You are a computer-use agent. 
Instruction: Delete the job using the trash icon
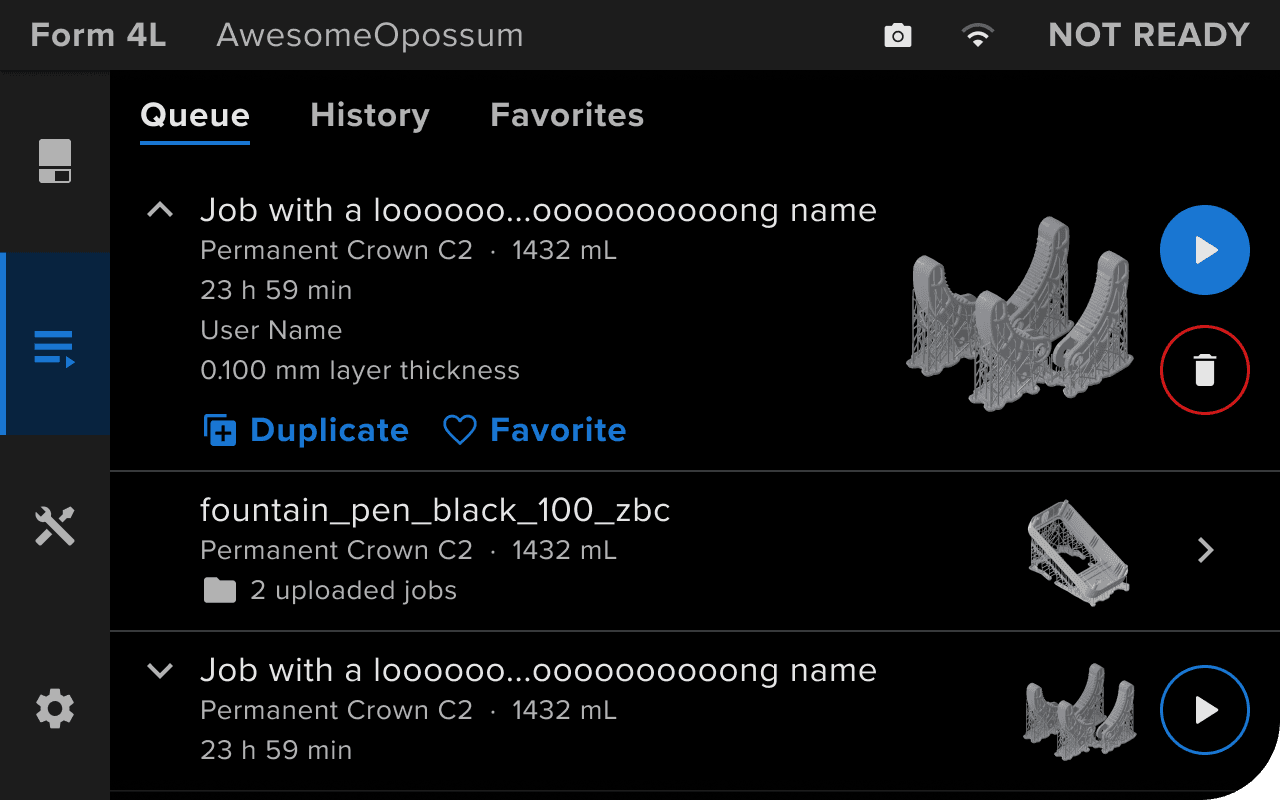1205,370
